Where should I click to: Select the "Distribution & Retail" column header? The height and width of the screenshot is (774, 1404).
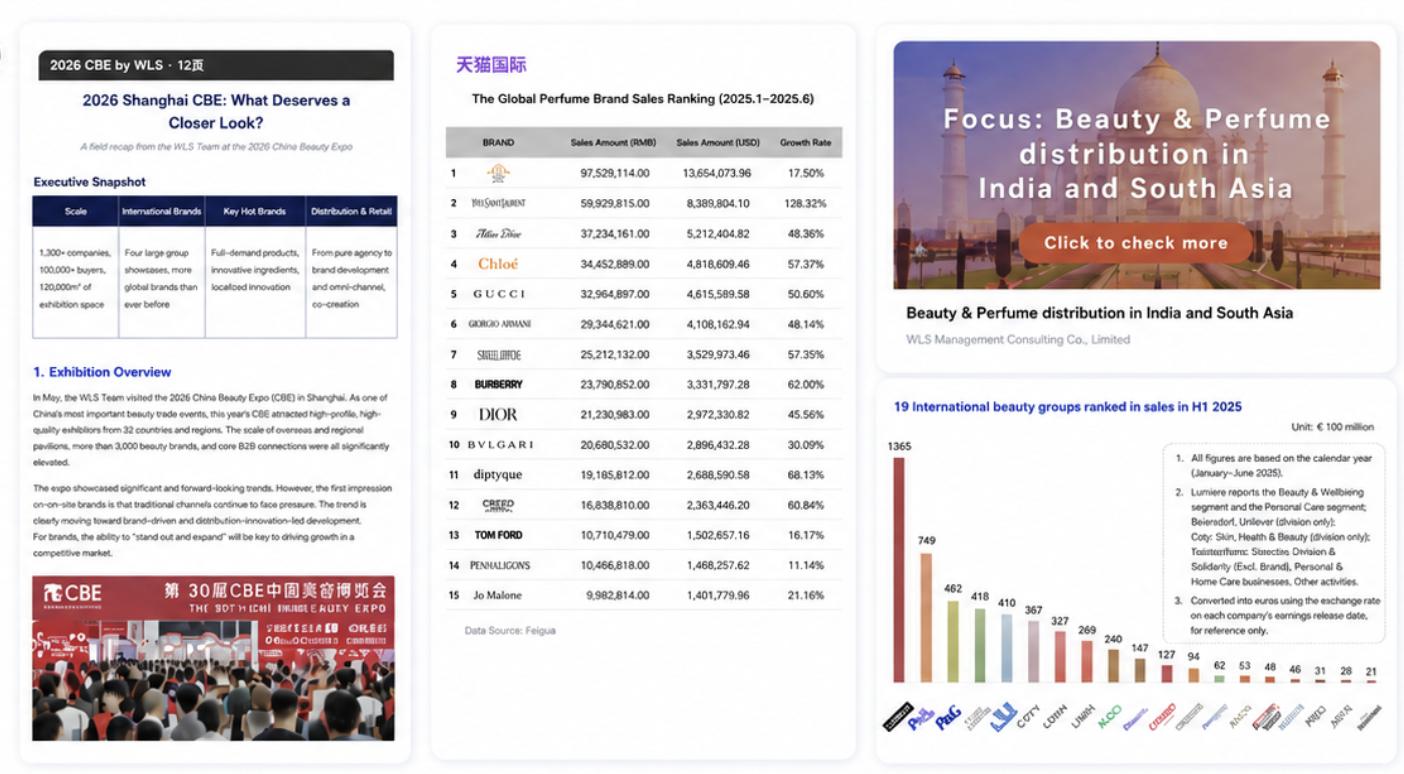pos(352,211)
